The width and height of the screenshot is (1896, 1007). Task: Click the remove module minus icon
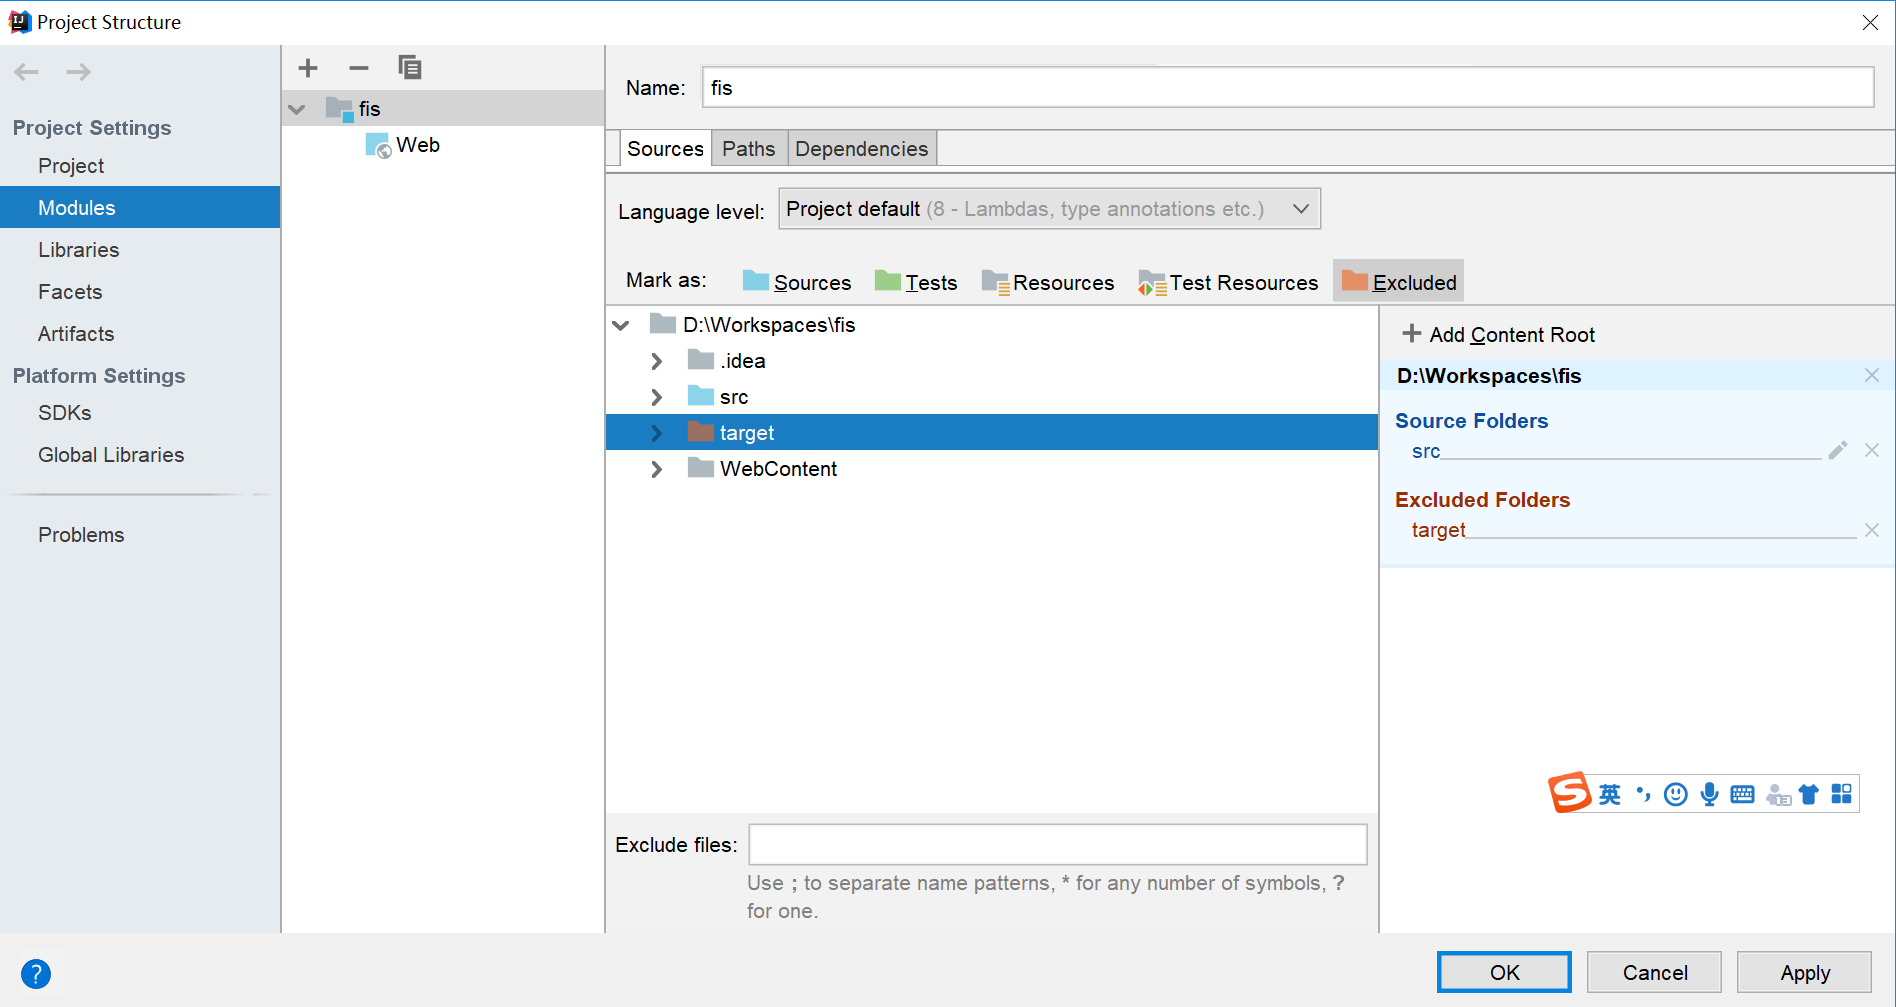359,68
